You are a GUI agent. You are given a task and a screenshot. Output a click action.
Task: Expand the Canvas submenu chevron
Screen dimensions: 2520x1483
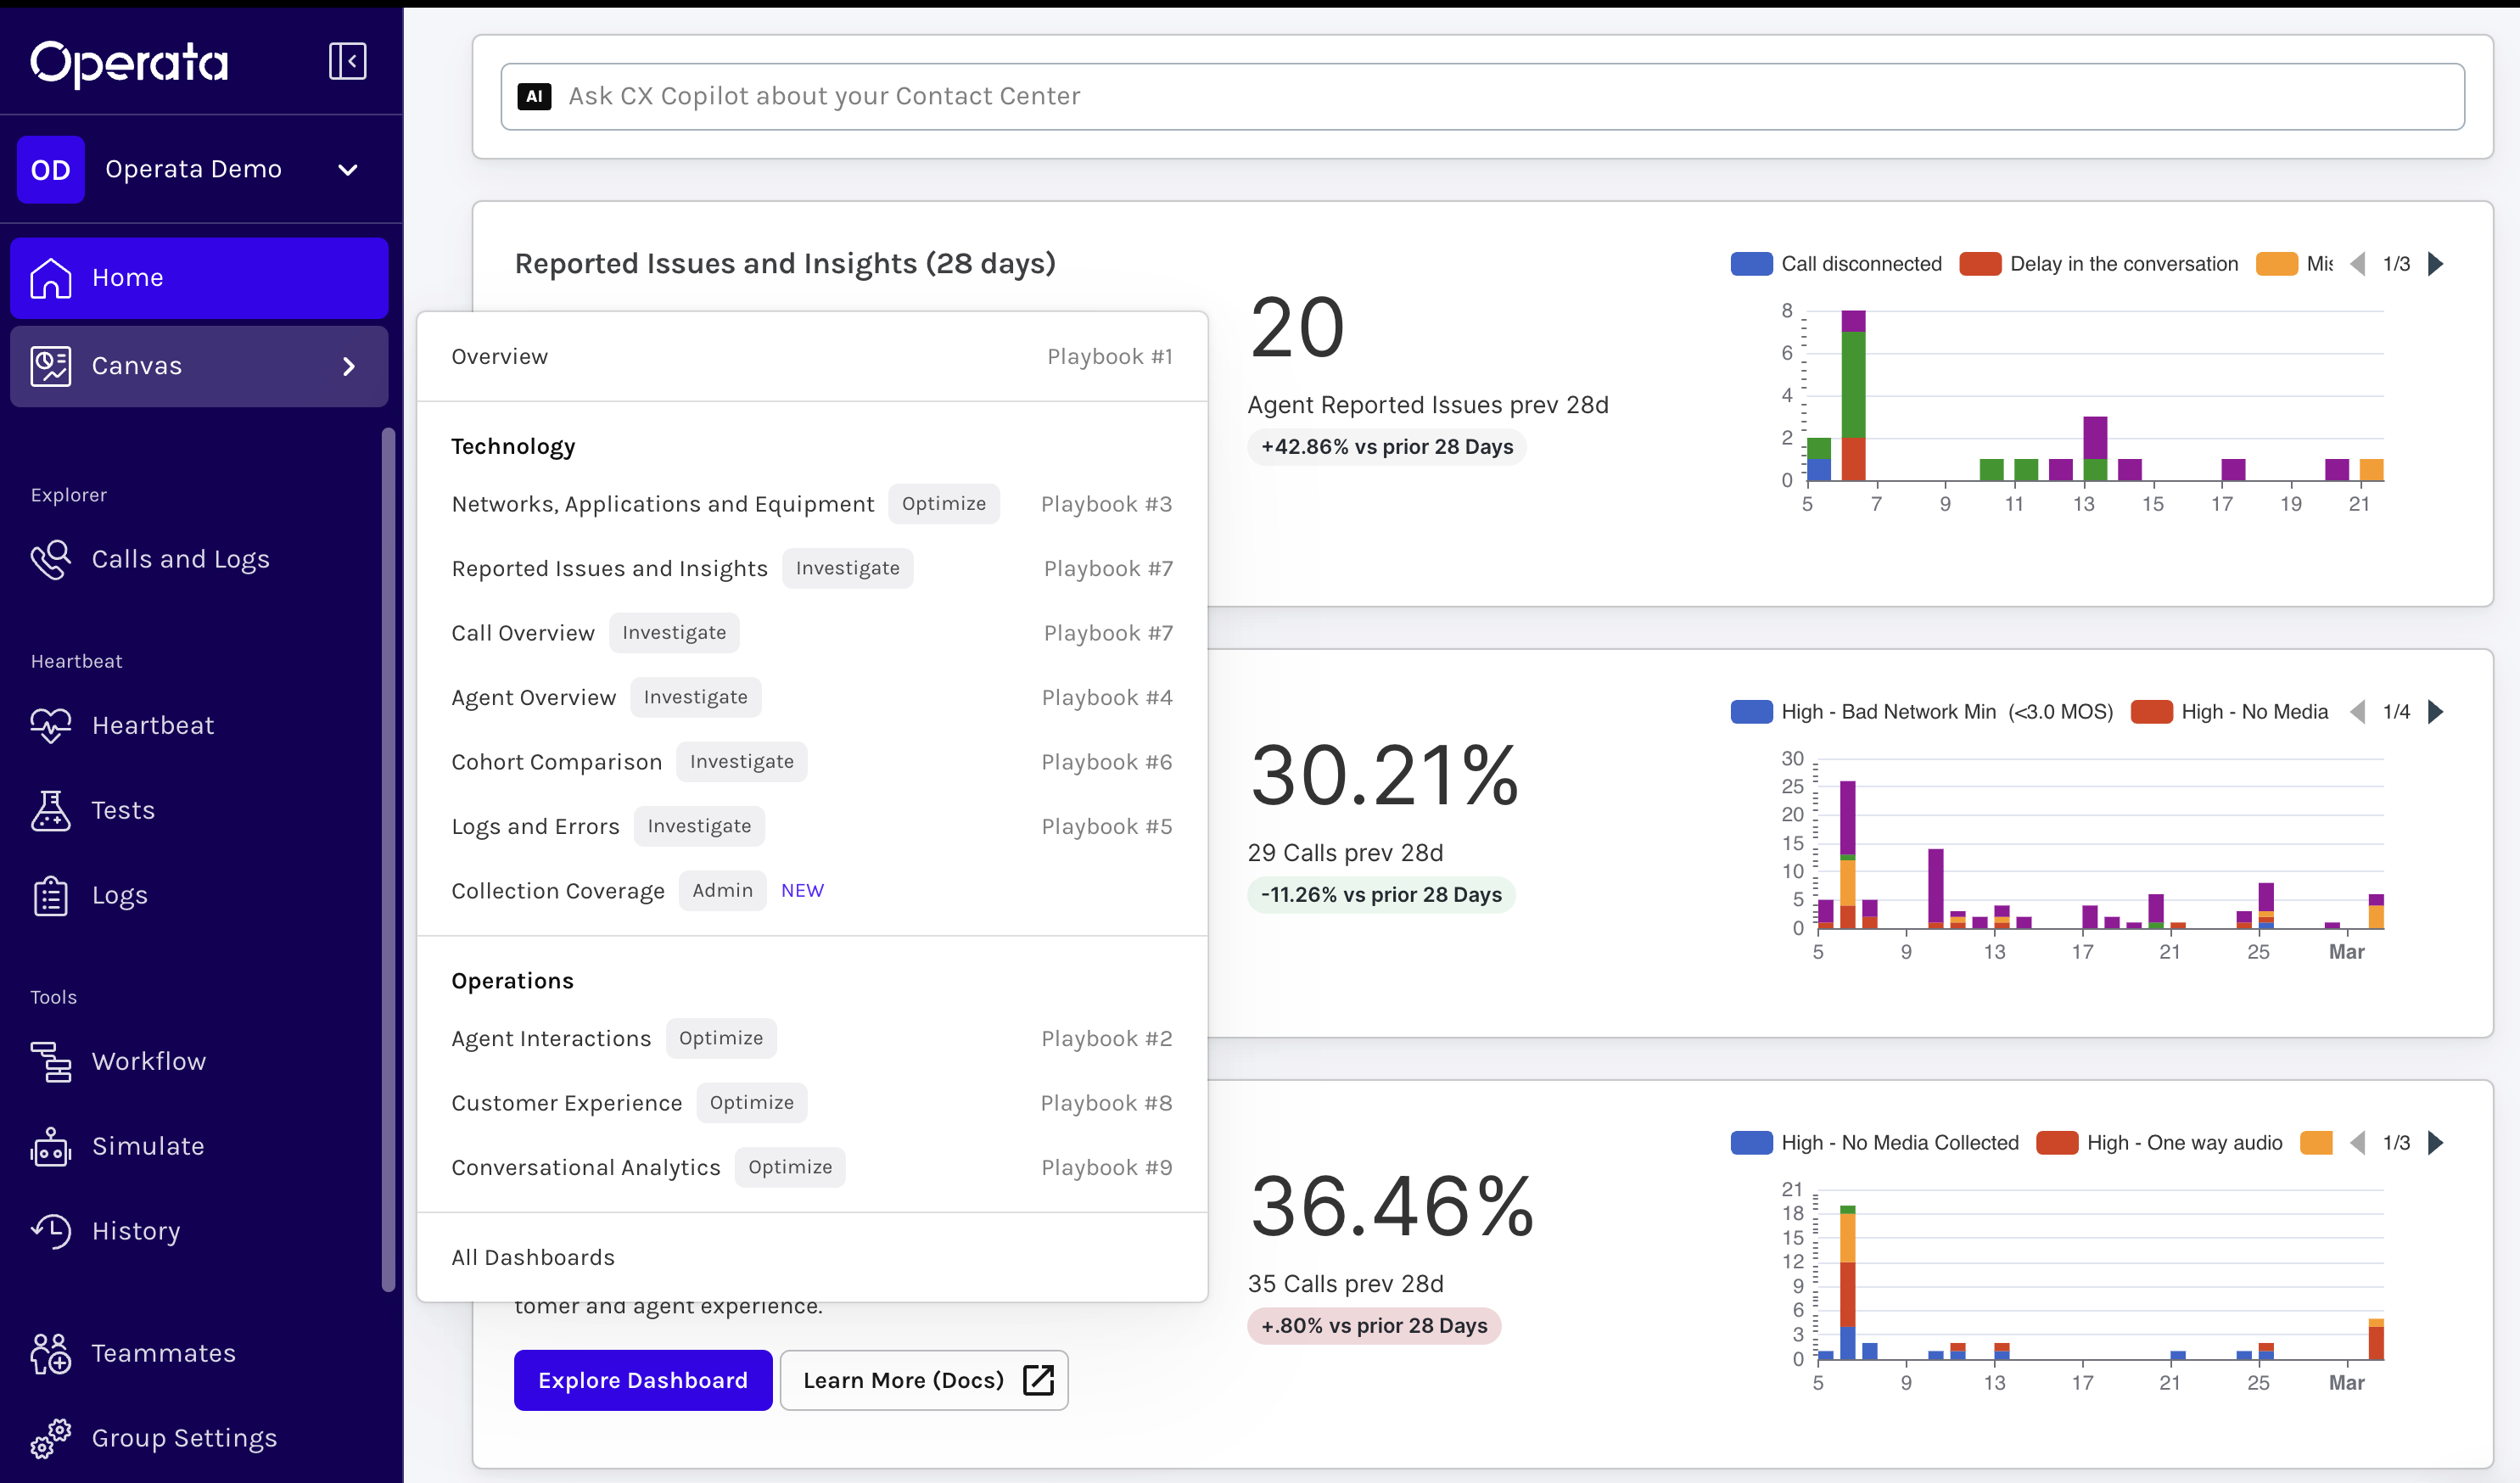pos(349,366)
